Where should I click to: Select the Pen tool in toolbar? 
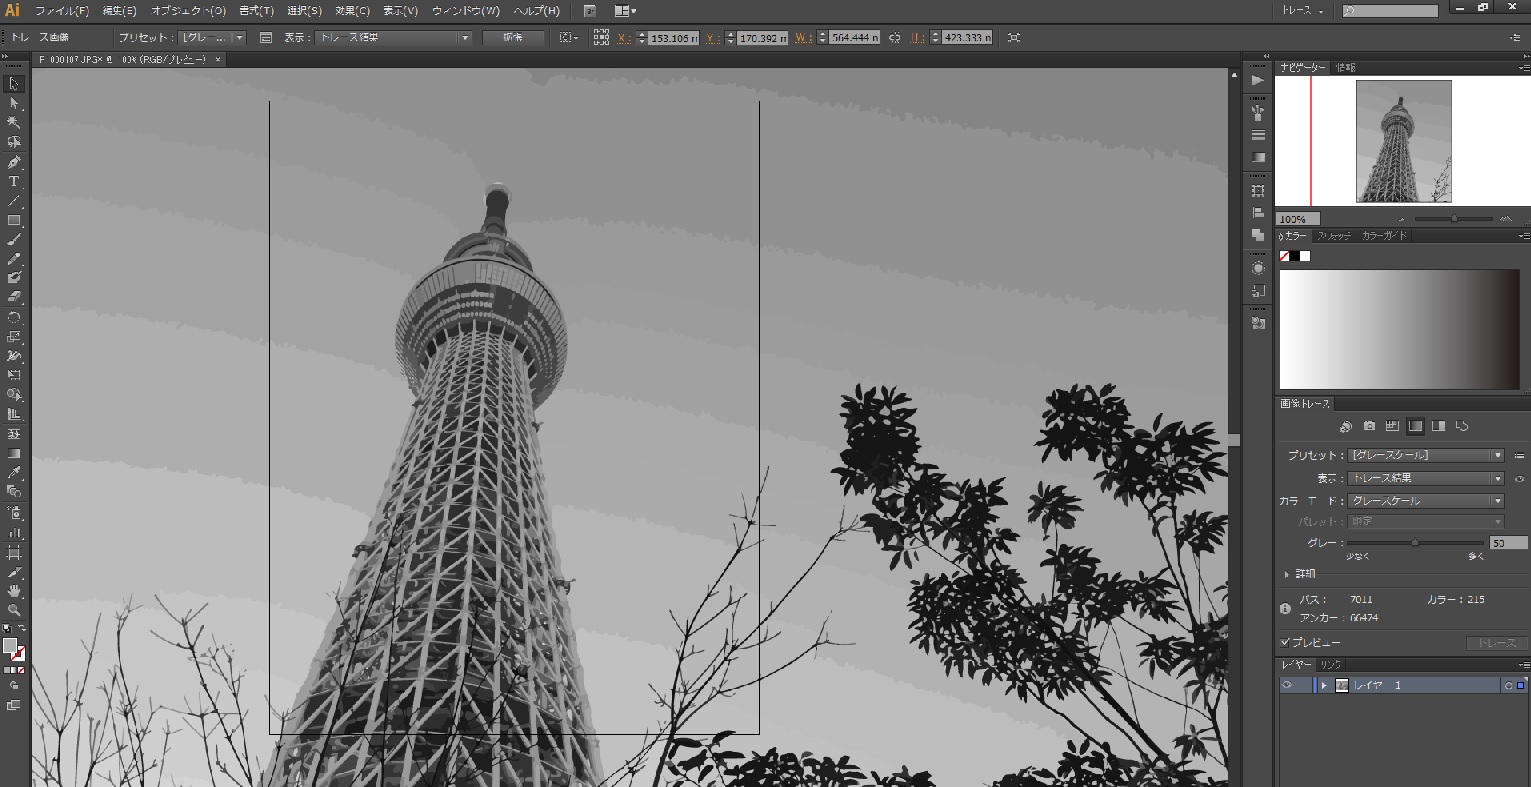pyautogui.click(x=14, y=162)
